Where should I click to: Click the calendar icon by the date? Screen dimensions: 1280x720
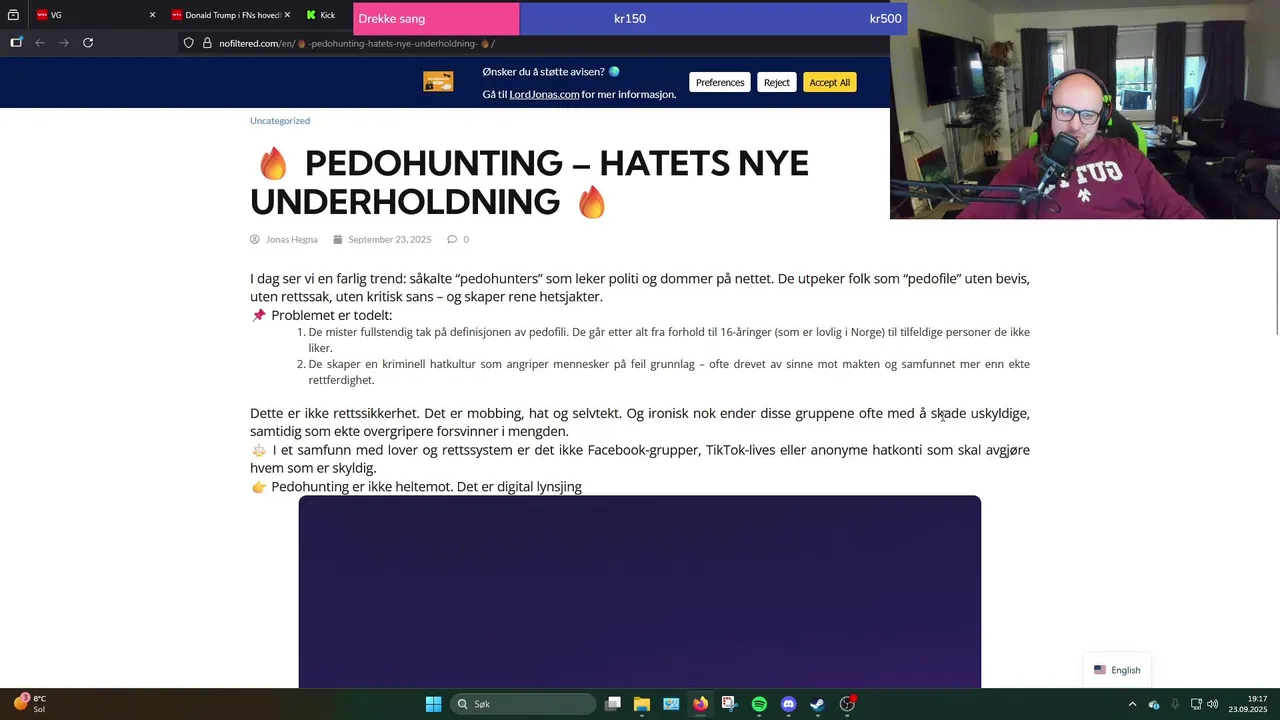[x=338, y=239]
